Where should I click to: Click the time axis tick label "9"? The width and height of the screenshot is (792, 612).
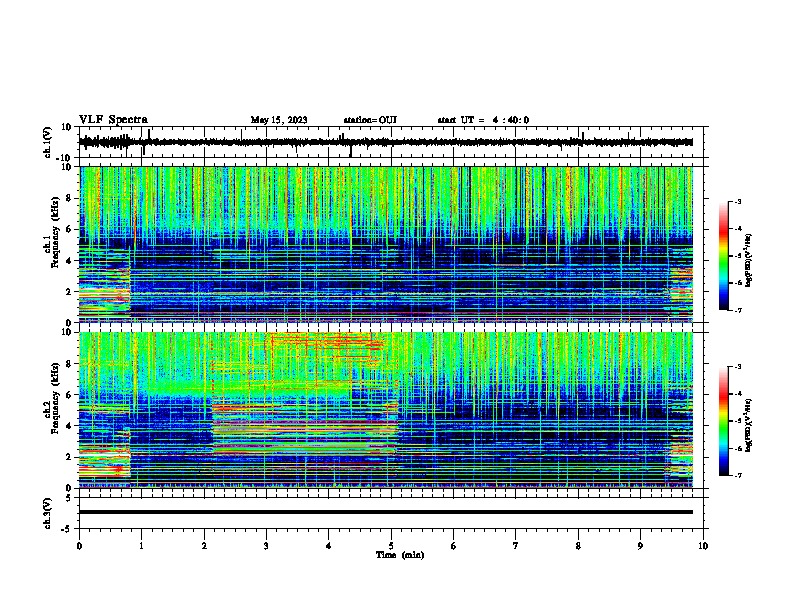click(x=640, y=546)
